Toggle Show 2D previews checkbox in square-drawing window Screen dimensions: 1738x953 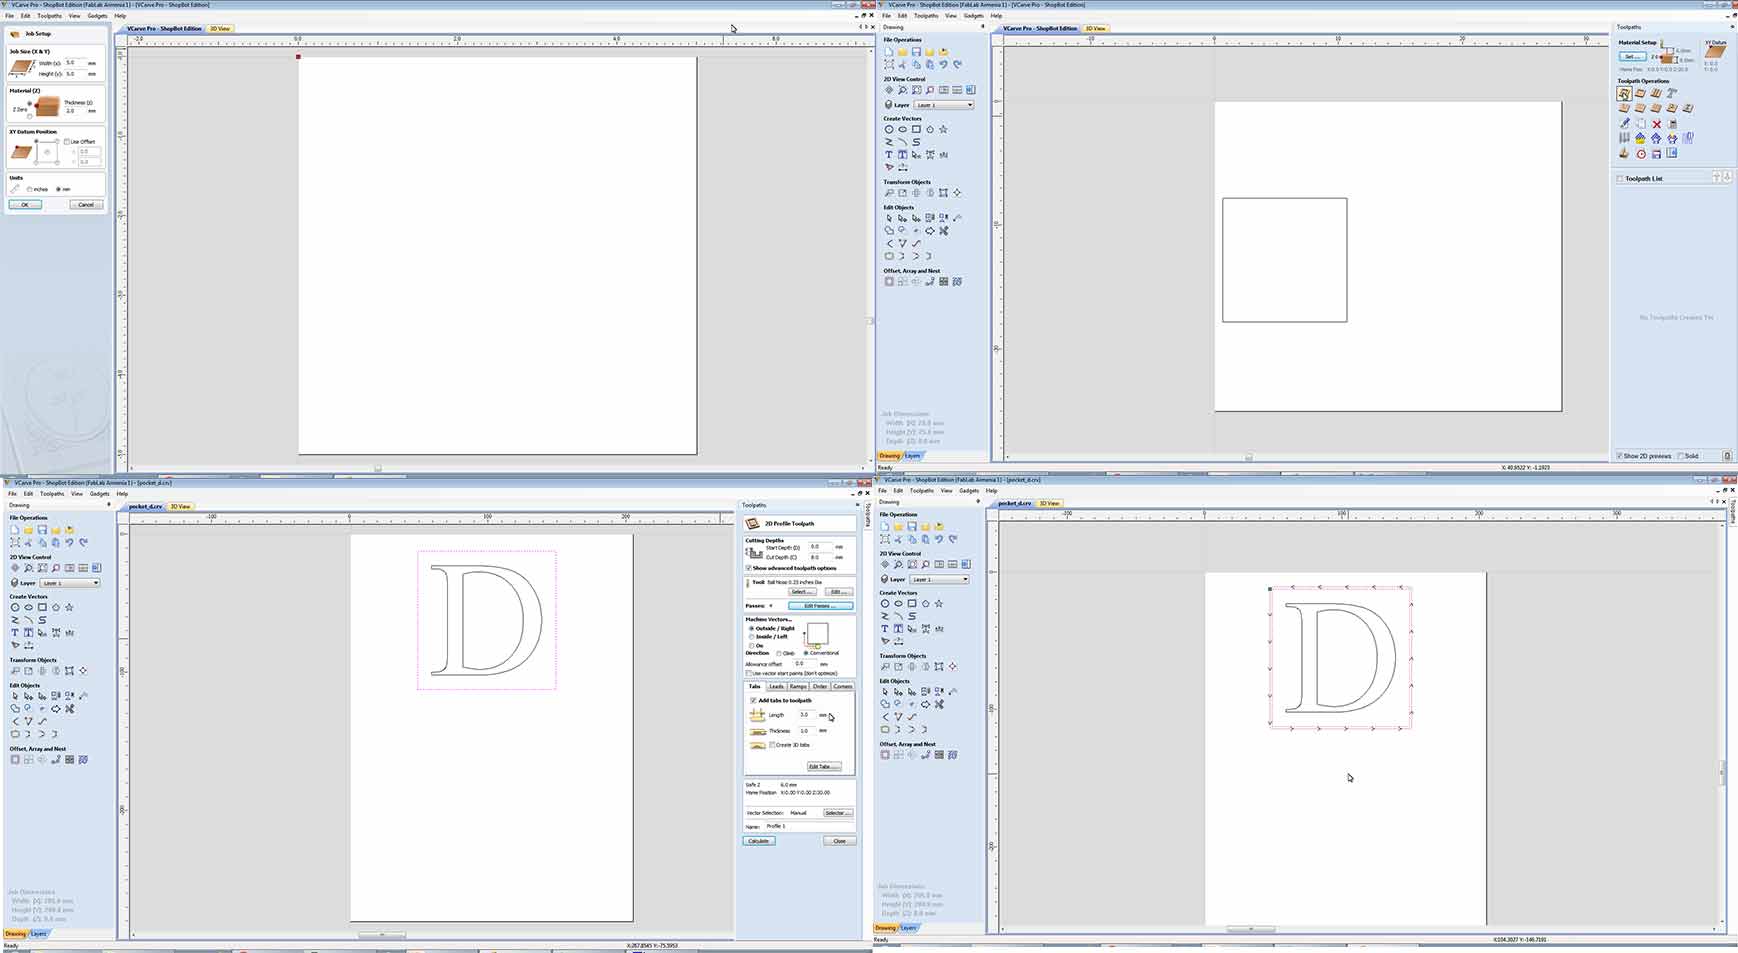(1620, 456)
